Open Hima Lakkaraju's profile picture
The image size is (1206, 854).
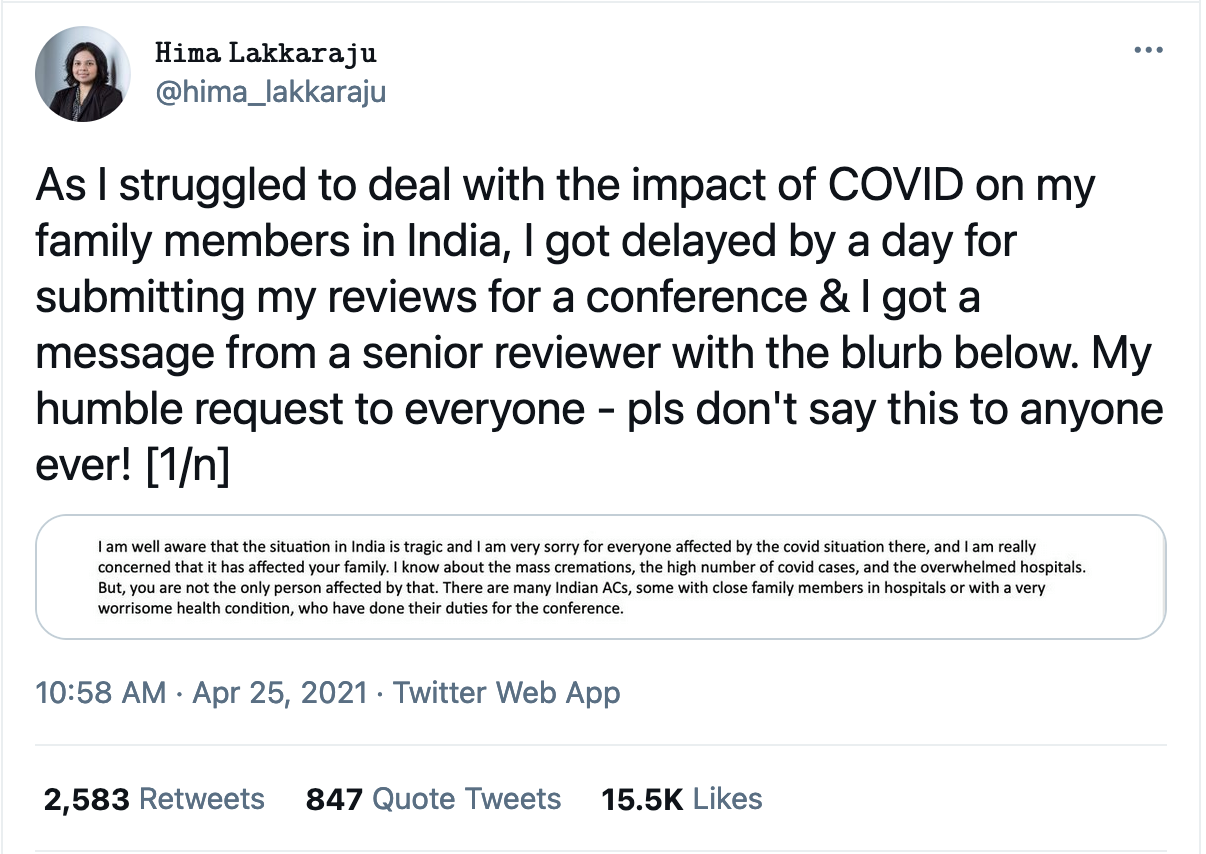(83, 74)
